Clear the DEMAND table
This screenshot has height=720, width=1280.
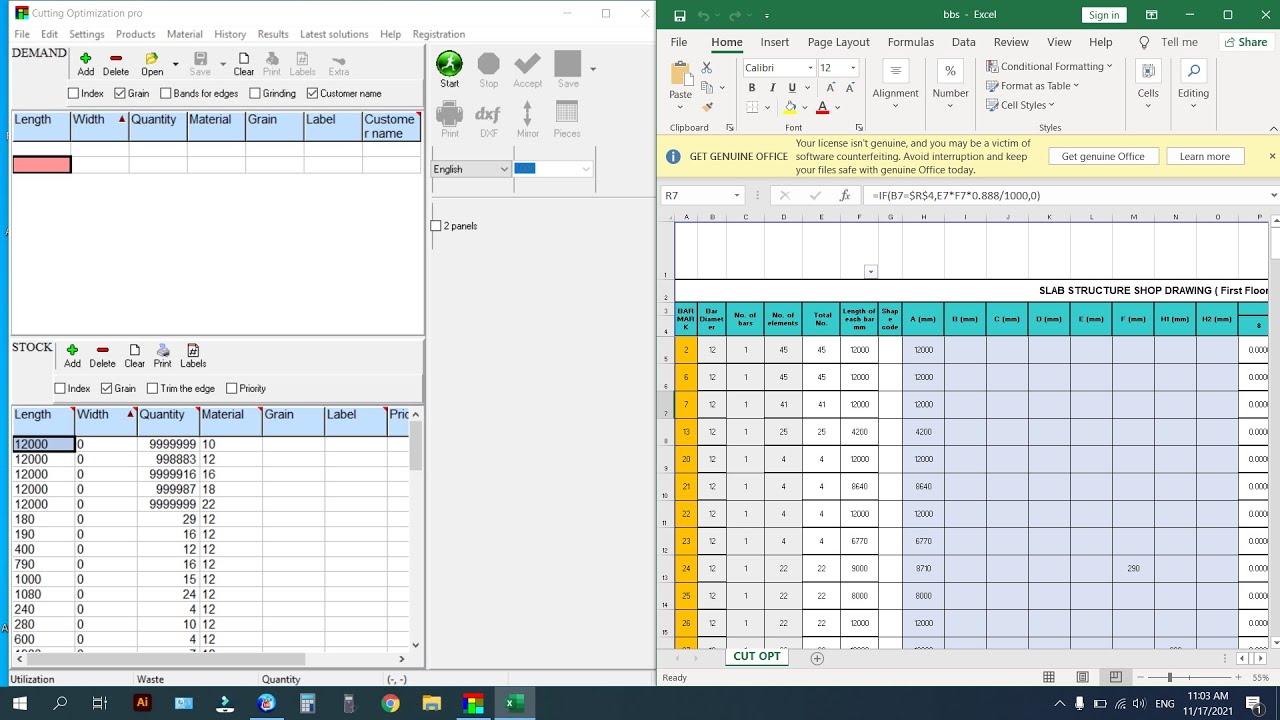244,64
